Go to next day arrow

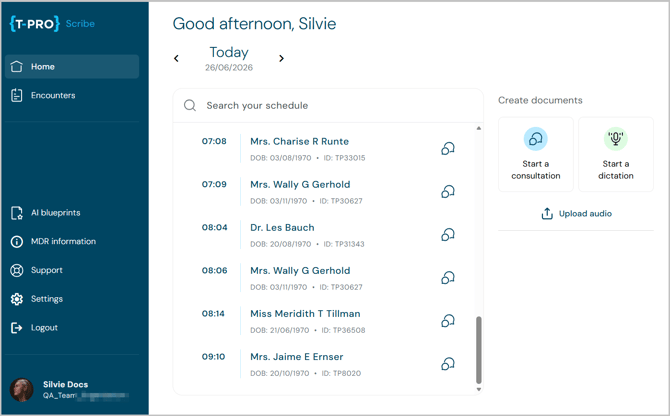[281, 59]
